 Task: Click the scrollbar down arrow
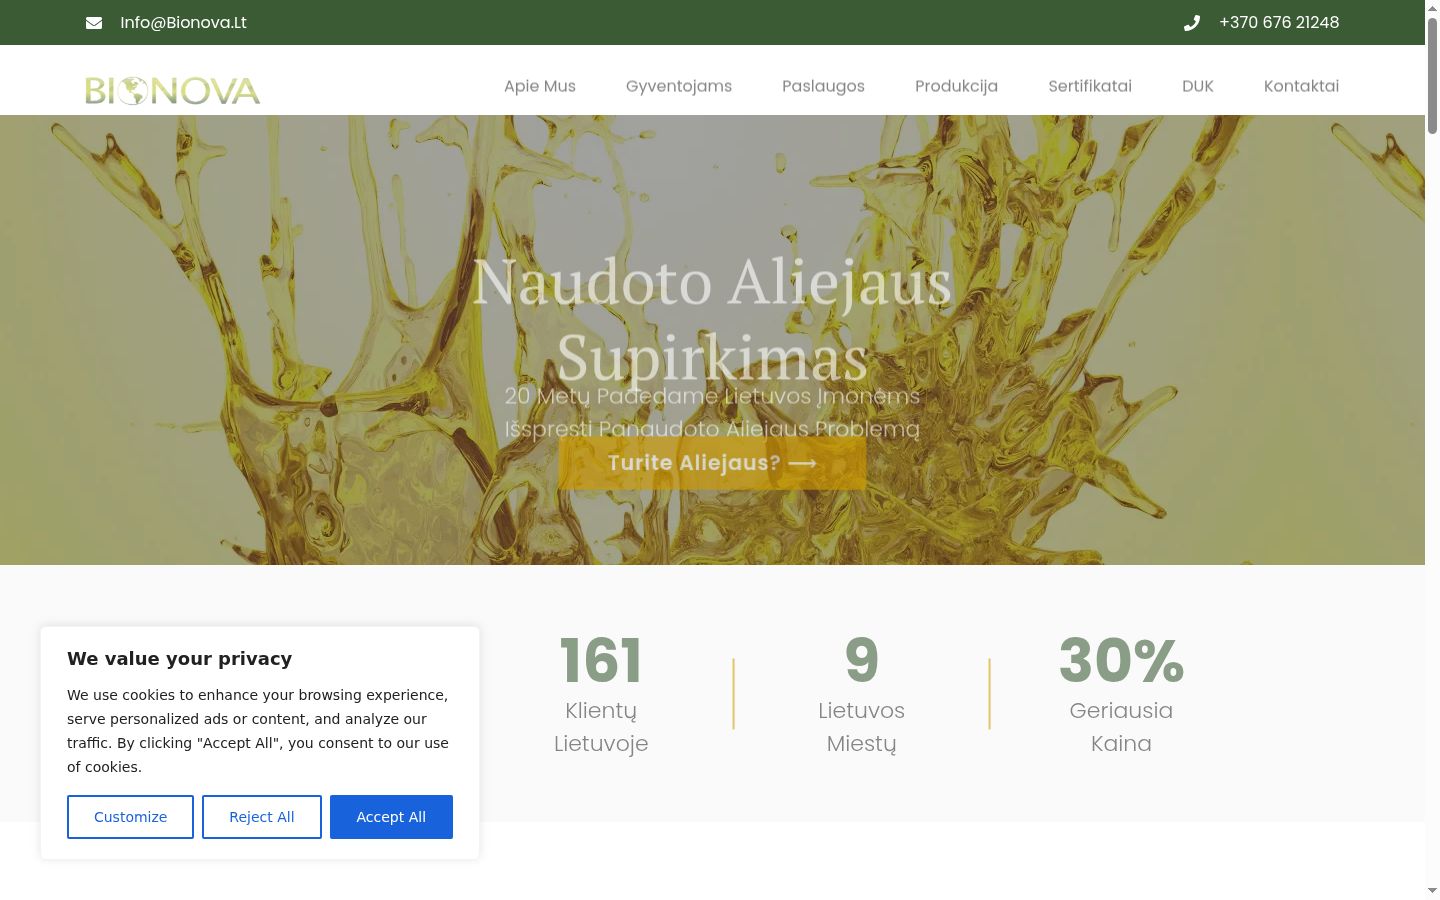click(1432, 890)
